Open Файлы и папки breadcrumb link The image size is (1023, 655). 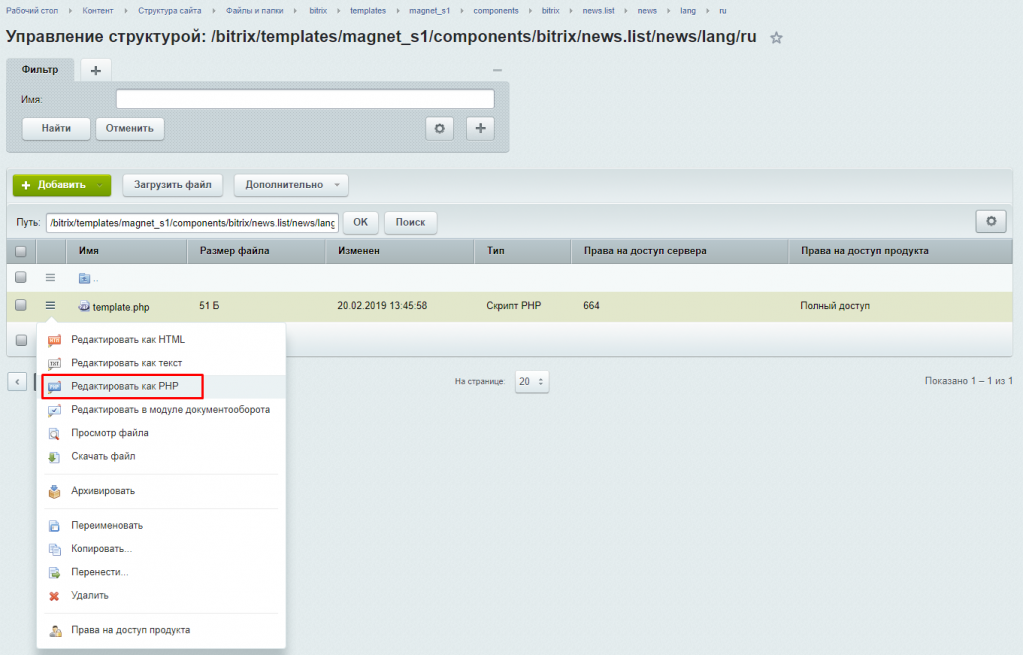[254, 11]
